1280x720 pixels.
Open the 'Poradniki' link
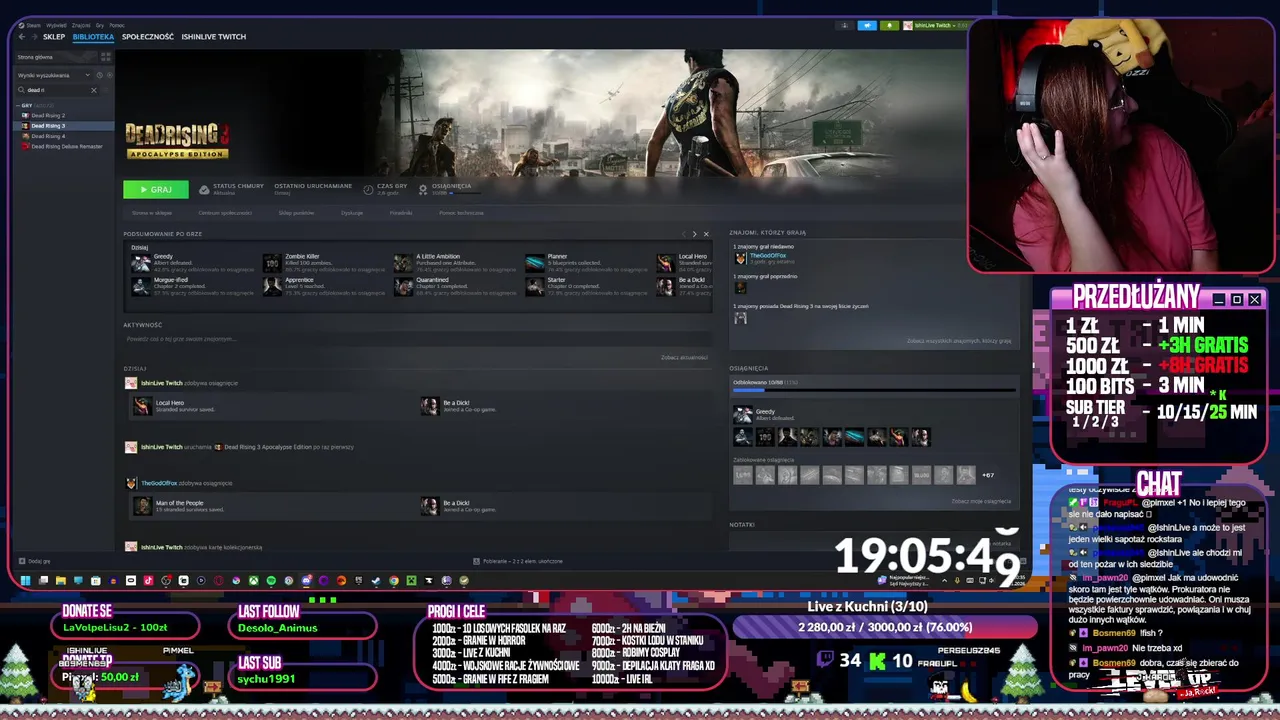coord(401,213)
